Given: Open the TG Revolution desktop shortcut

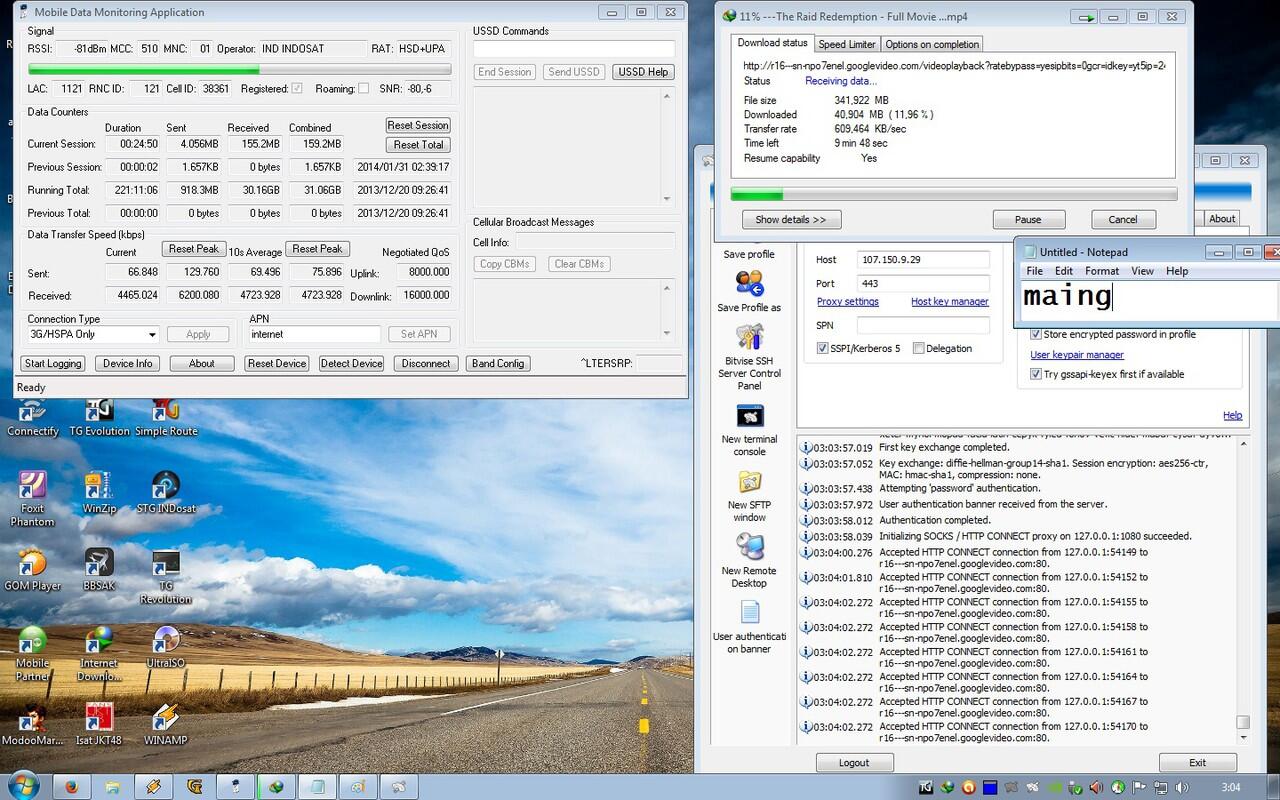Looking at the screenshot, I should pyautogui.click(x=166, y=577).
